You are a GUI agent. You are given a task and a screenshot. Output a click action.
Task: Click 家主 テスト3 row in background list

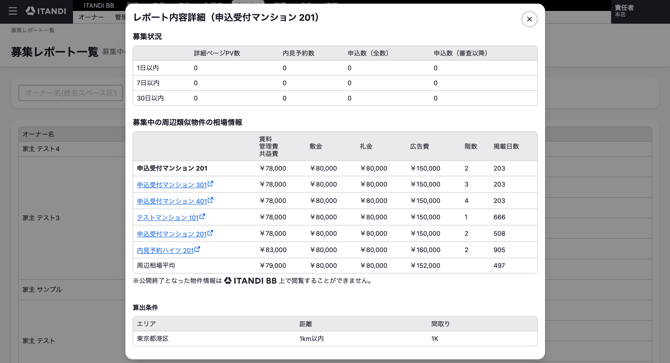pyautogui.click(x=41, y=218)
